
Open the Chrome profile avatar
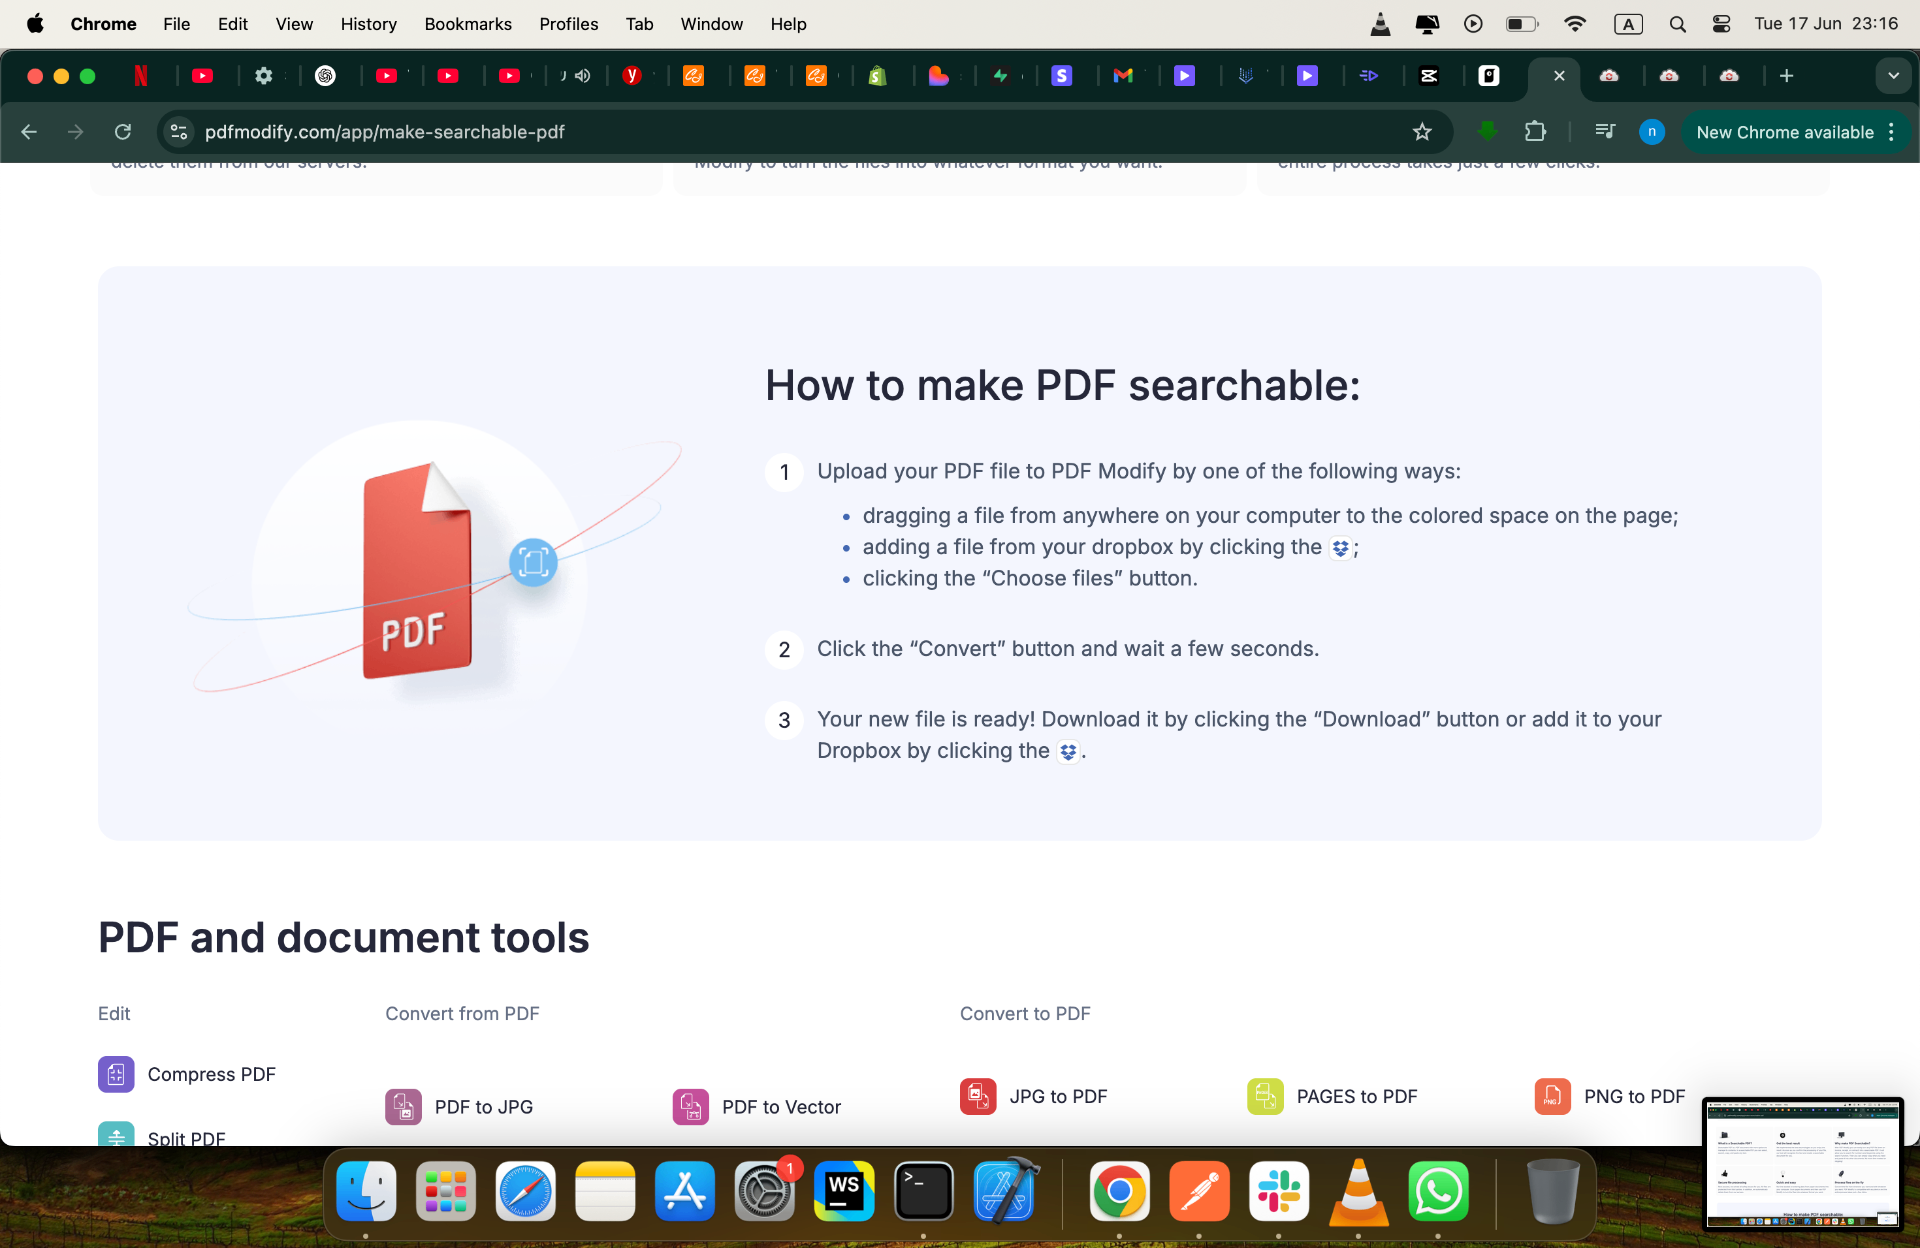click(x=1652, y=132)
